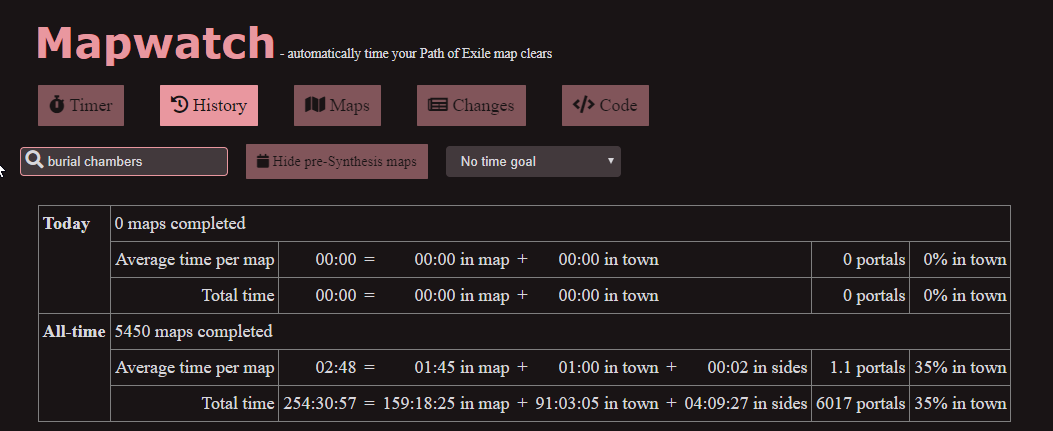
Task: Click the stopwatch icon on Timer
Action: [x=57, y=105]
